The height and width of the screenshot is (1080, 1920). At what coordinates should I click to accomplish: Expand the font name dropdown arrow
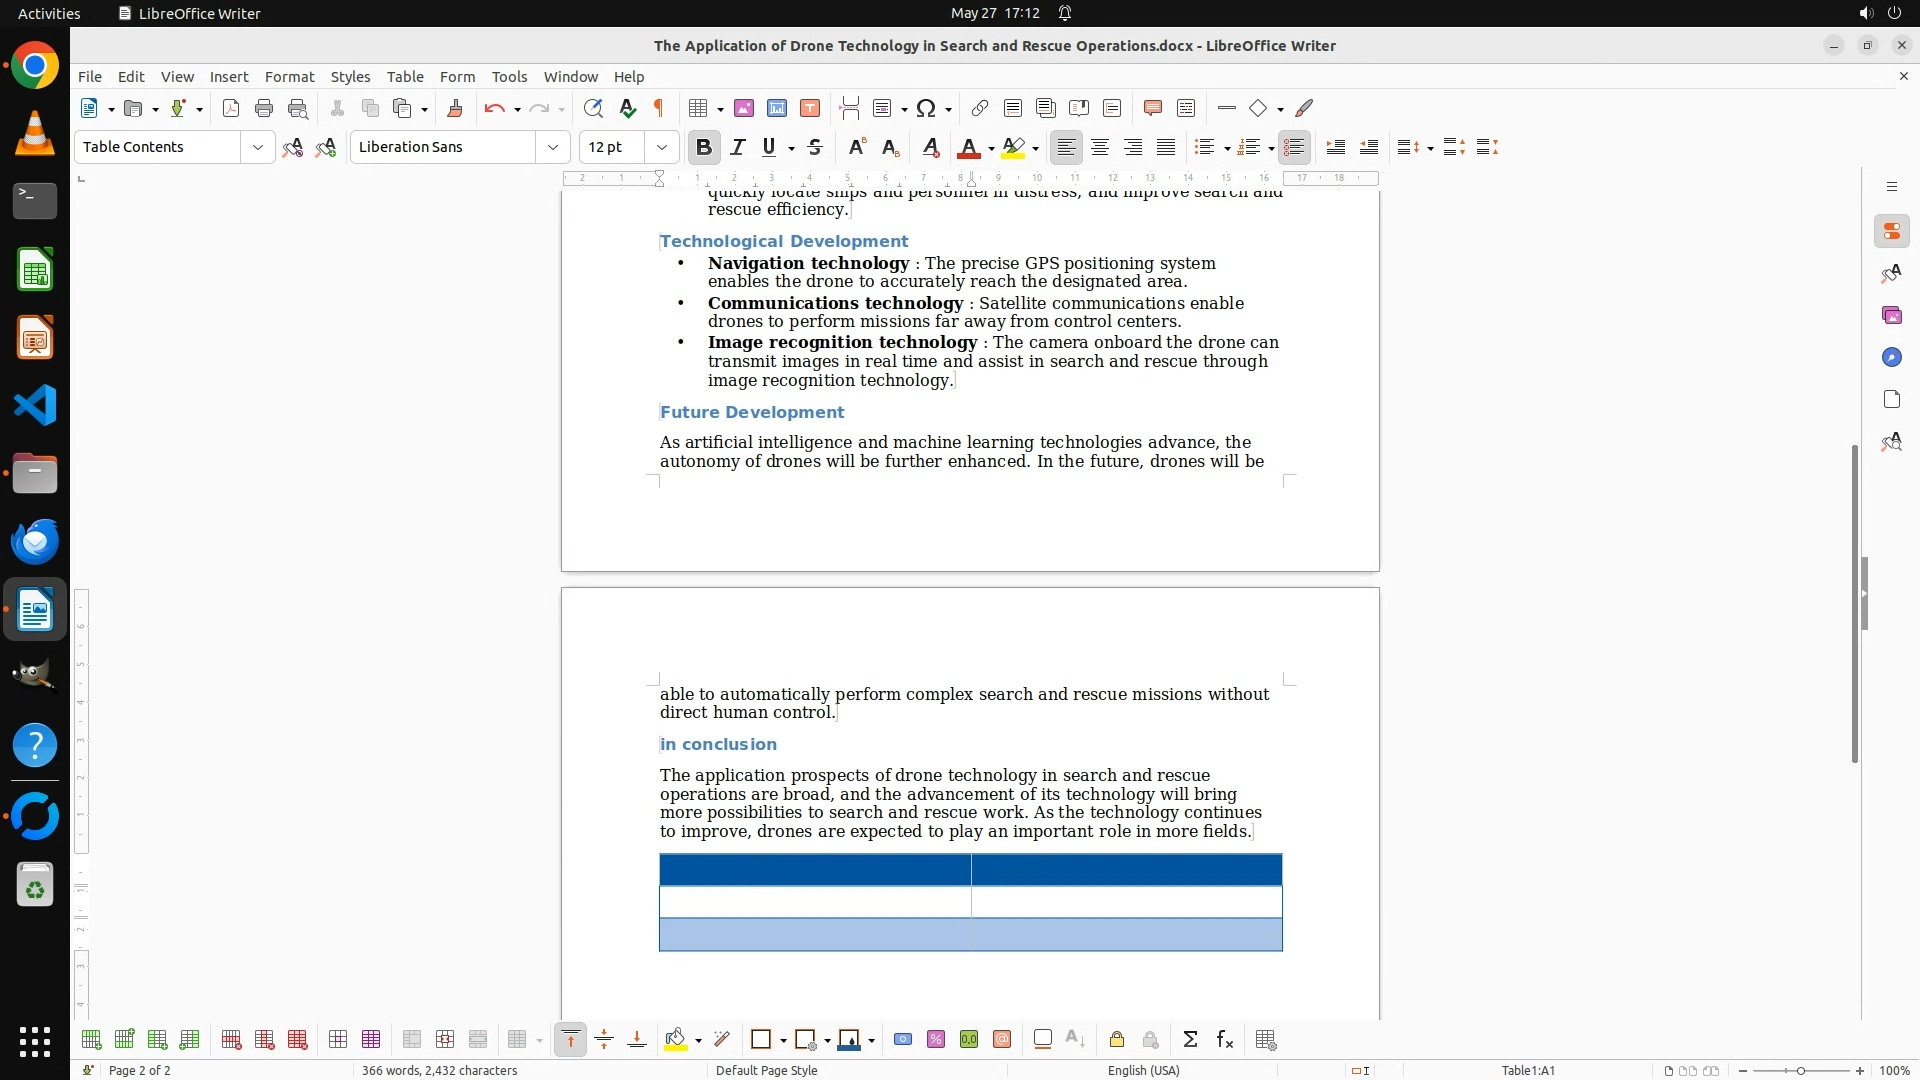(552, 147)
